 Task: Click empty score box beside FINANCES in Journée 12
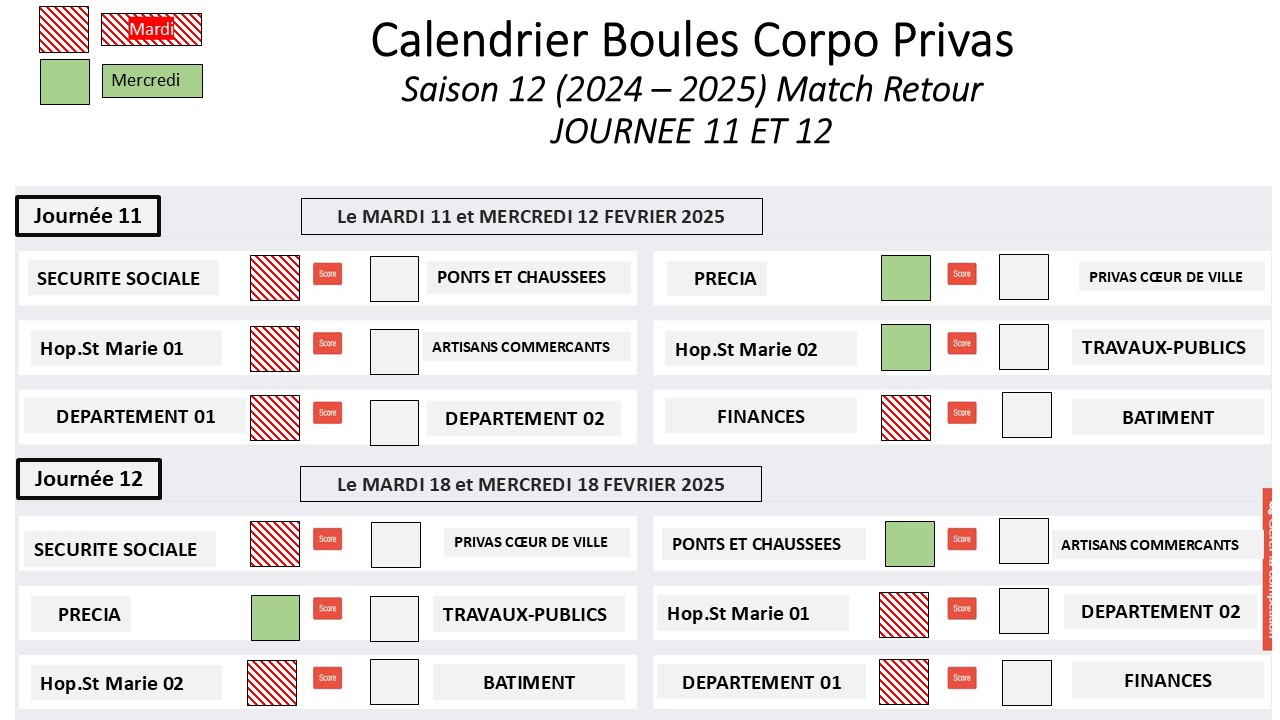1027,683
